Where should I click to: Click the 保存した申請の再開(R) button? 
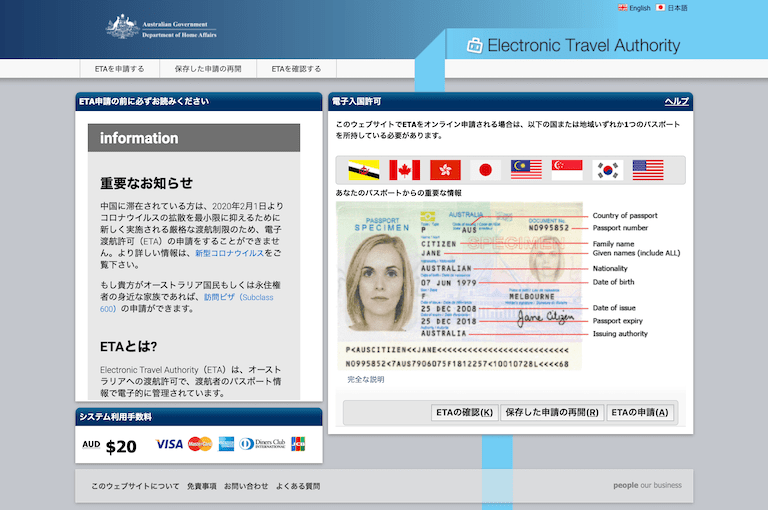coord(552,413)
